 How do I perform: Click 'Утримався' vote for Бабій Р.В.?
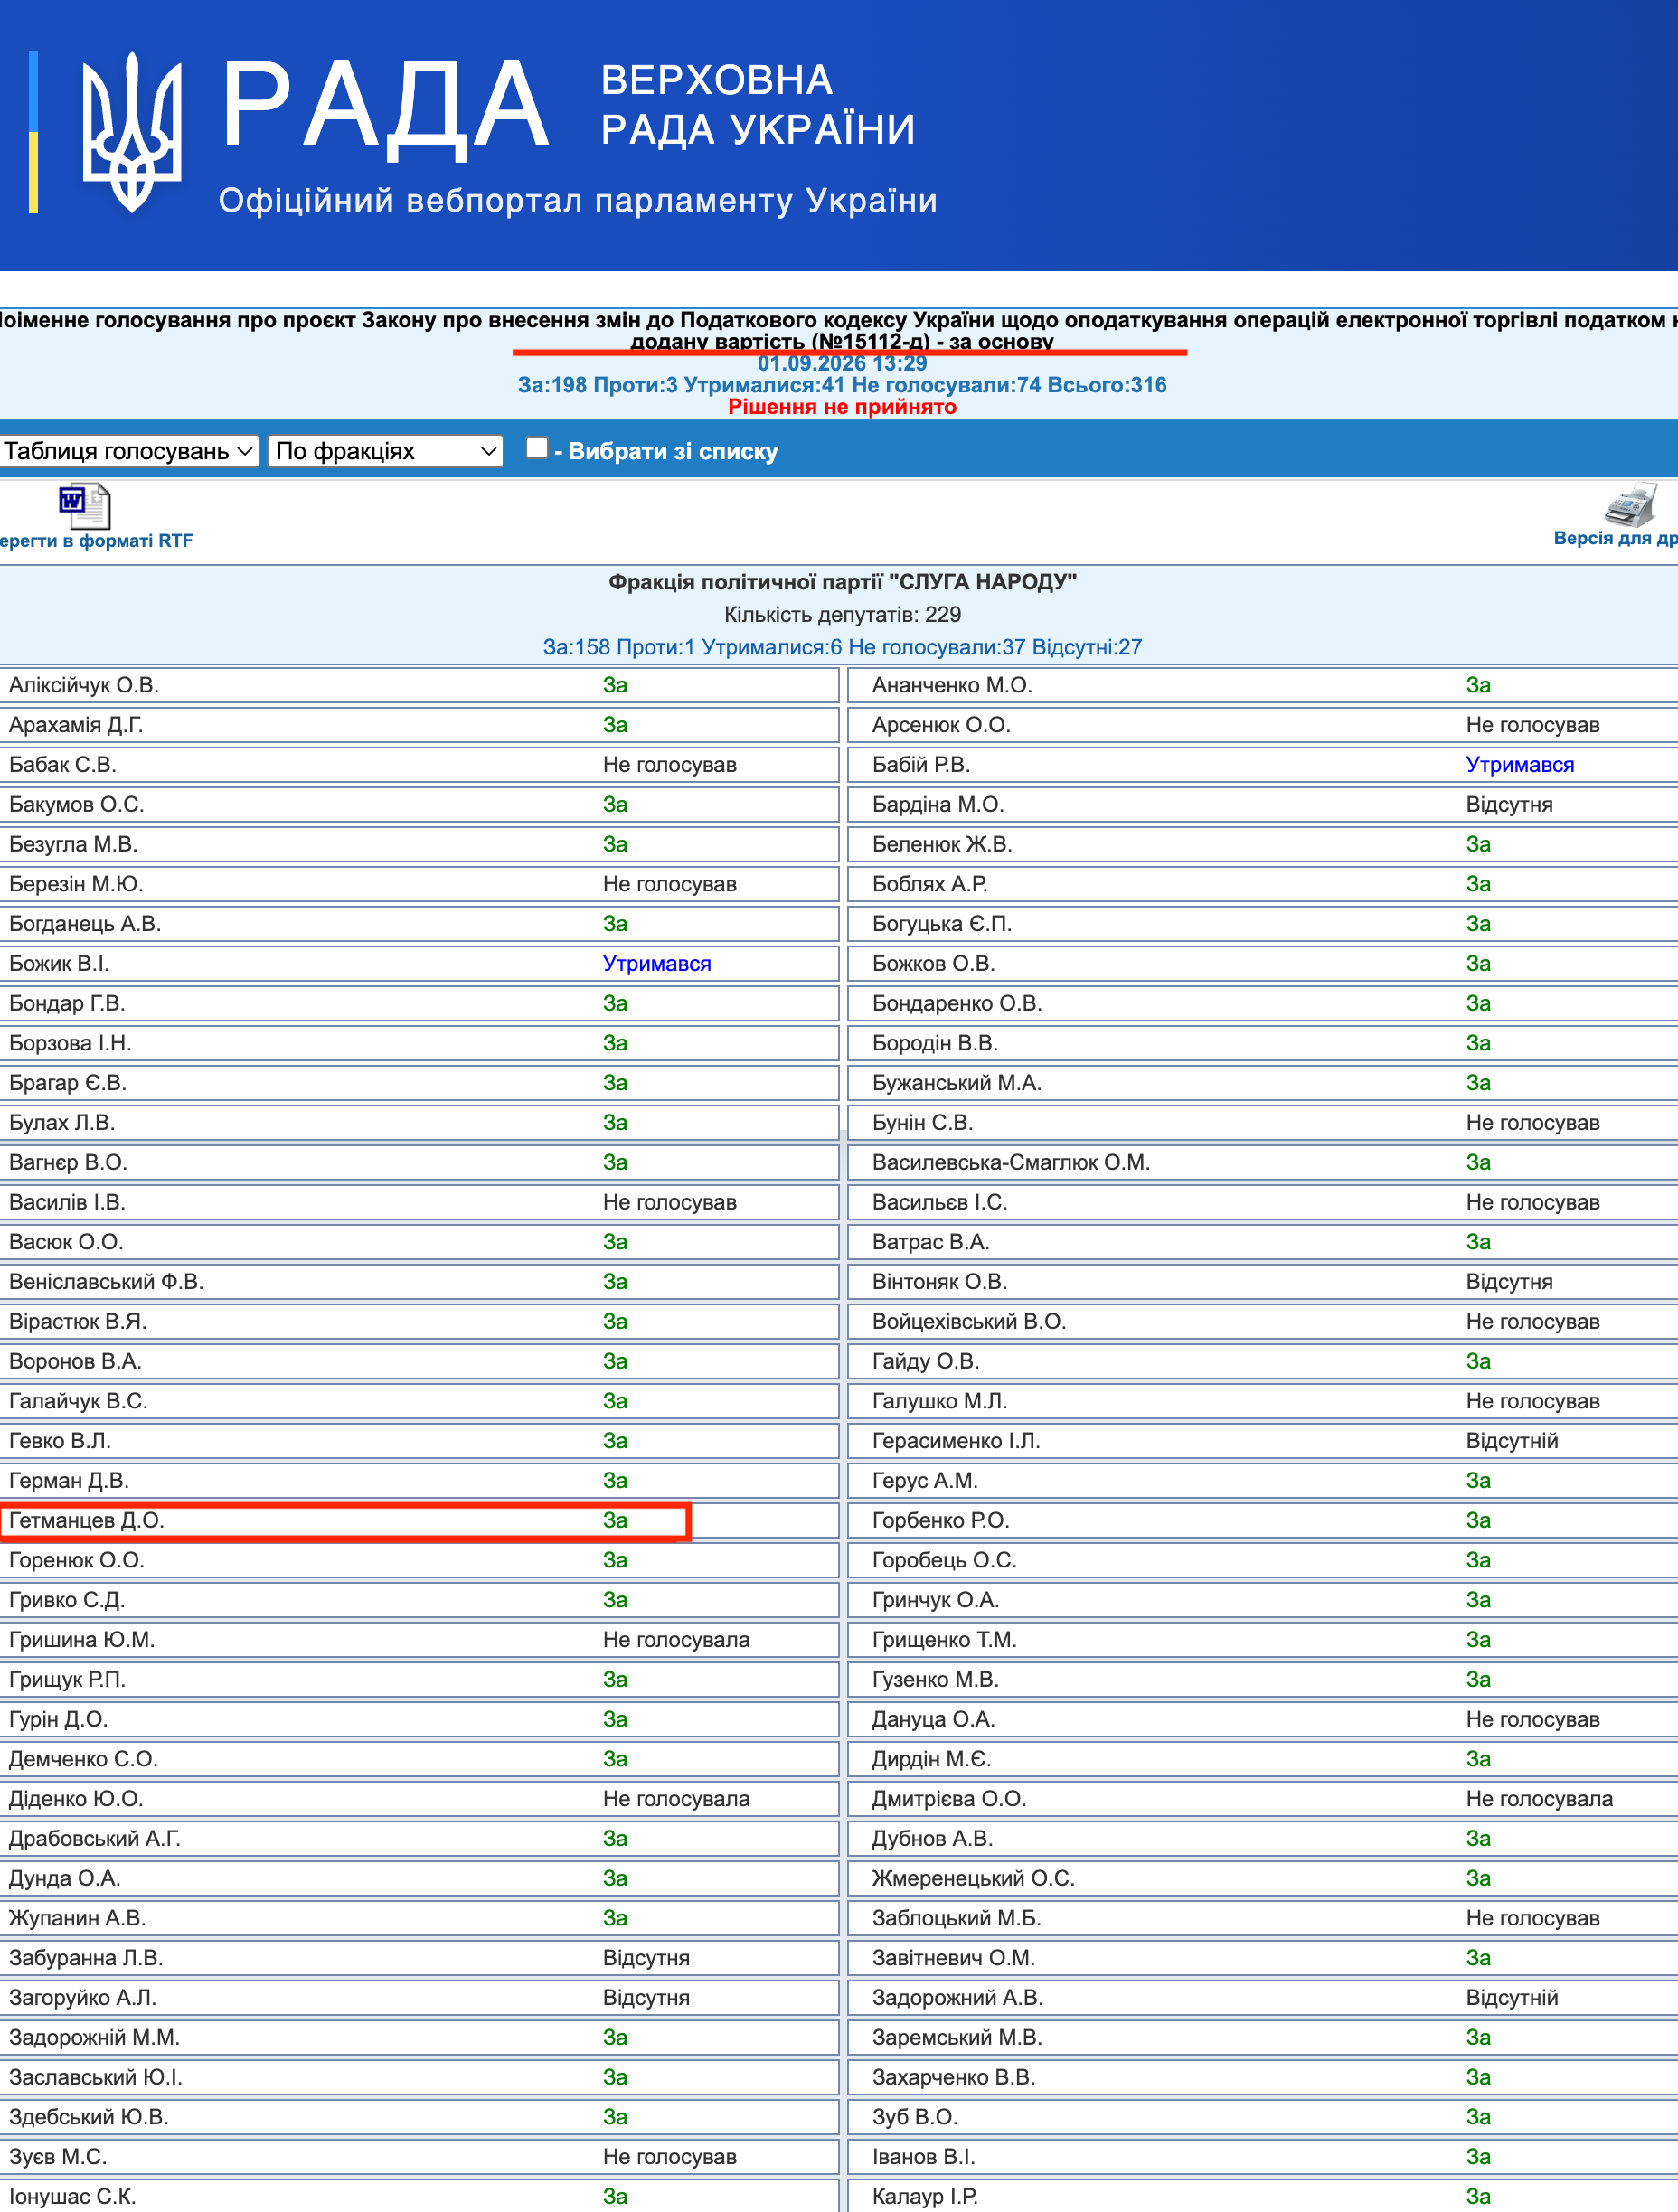pos(1519,765)
